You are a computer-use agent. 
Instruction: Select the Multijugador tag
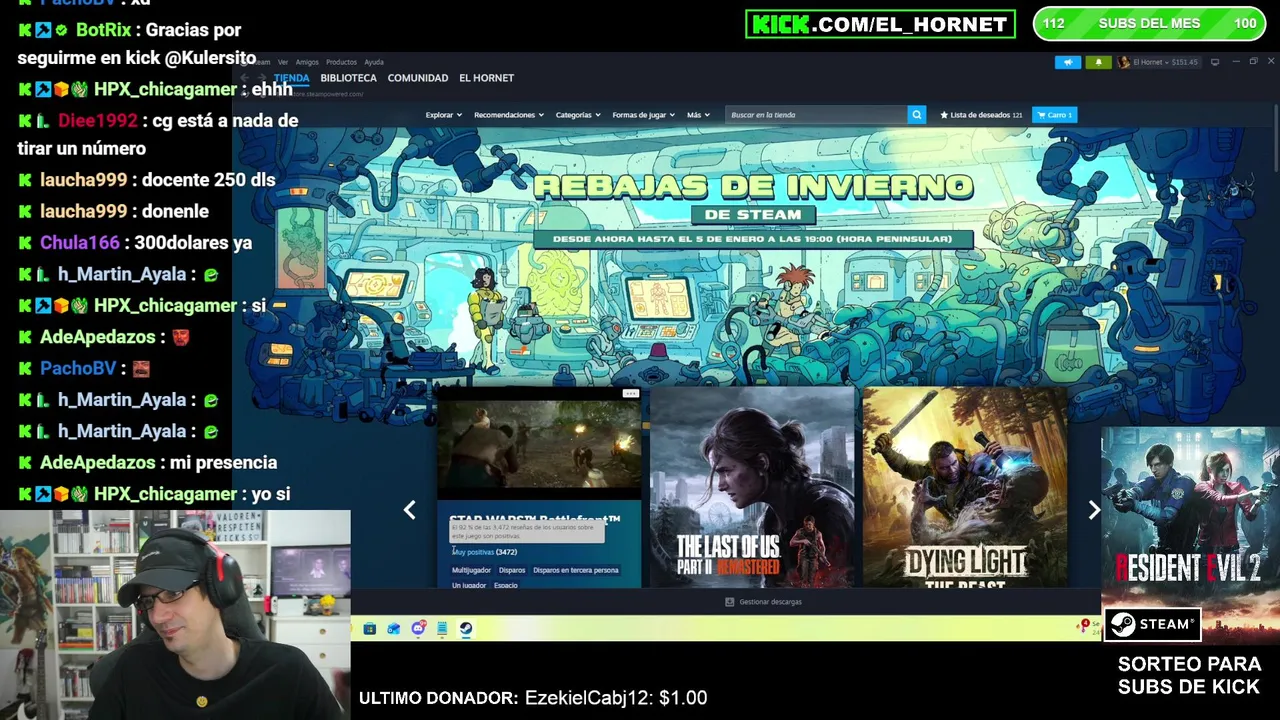coord(471,570)
